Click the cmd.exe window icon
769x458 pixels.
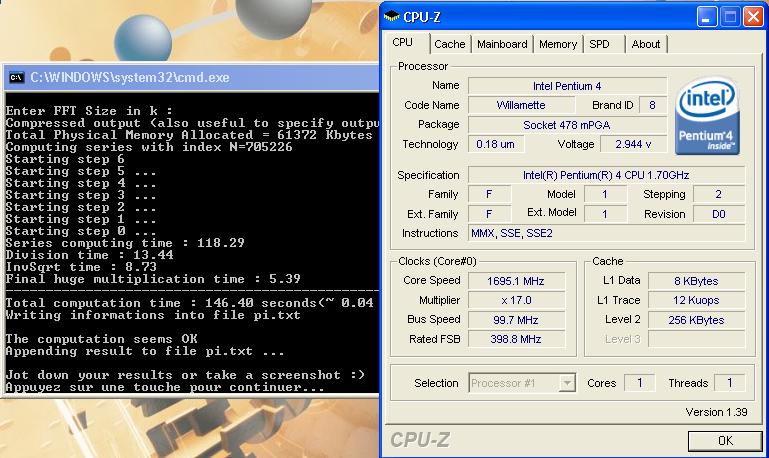(x=16, y=77)
